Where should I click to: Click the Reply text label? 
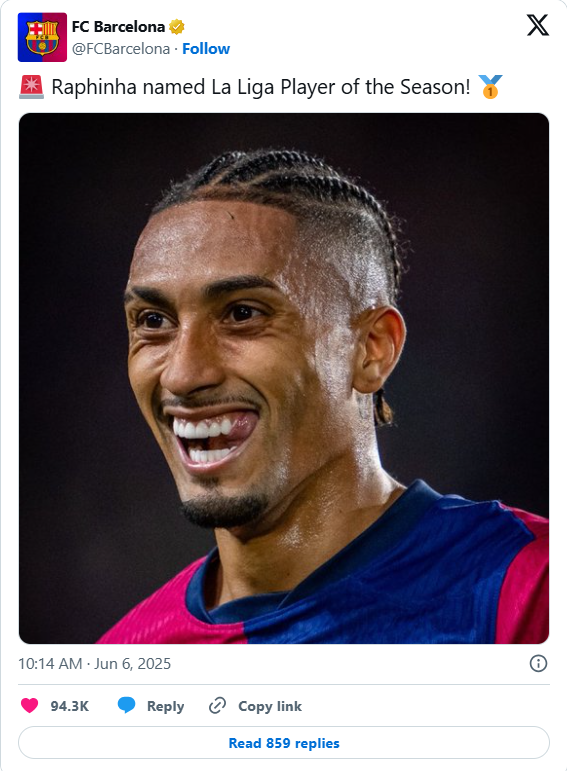[x=165, y=706]
